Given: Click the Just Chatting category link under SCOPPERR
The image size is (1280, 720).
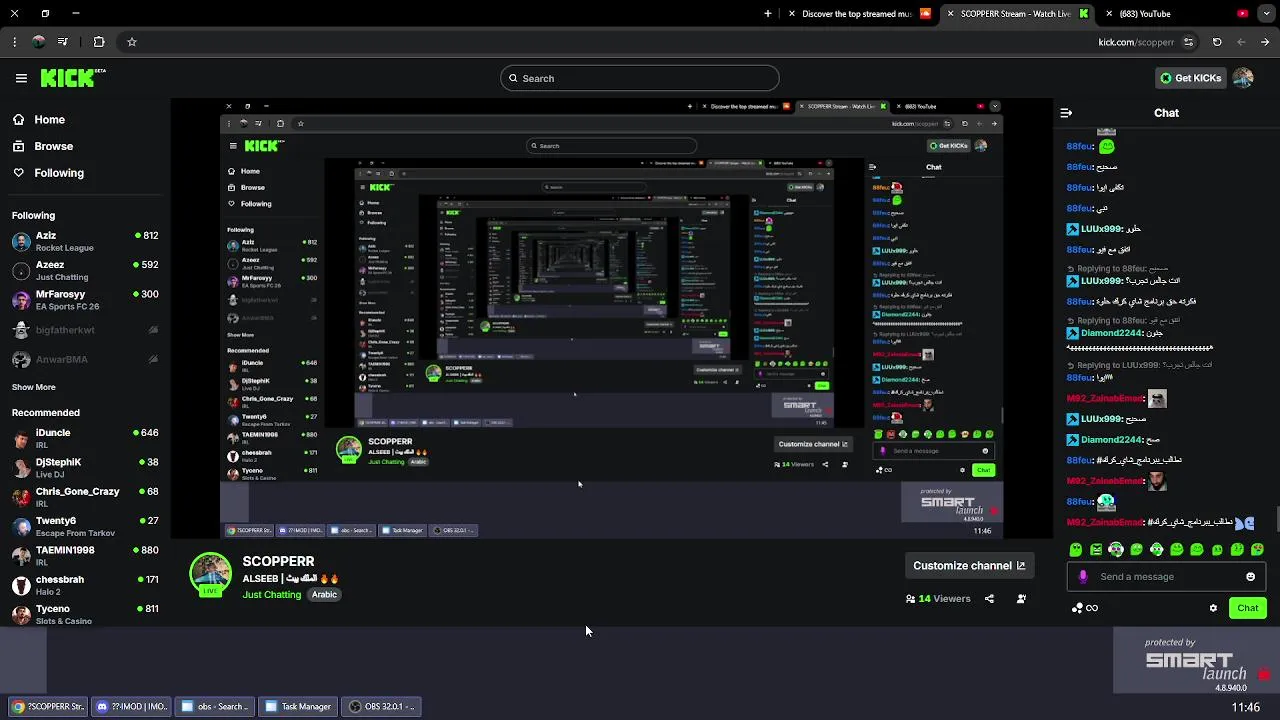Looking at the screenshot, I should coord(271,595).
